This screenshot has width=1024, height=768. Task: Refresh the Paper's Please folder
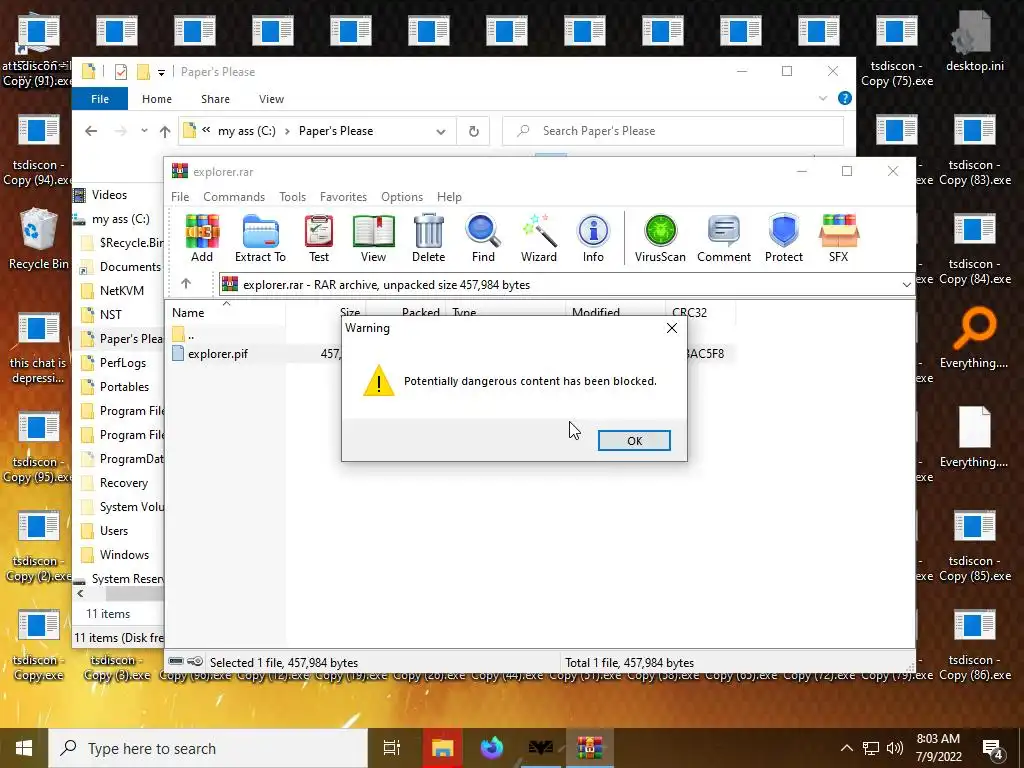[x=473, y=131]
